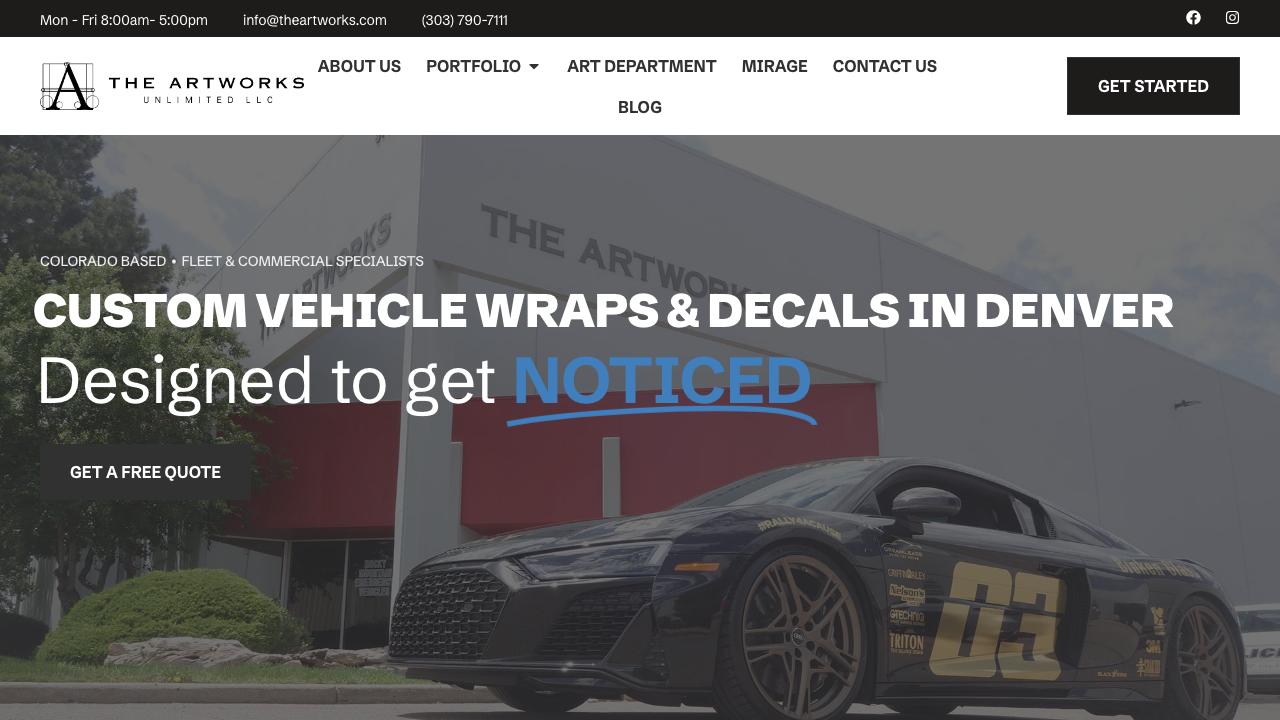Image resolution: width=1280 pixels, height=720 pixels.
Task: Click the Colorado Based tagline text
Action: (103, 261)
